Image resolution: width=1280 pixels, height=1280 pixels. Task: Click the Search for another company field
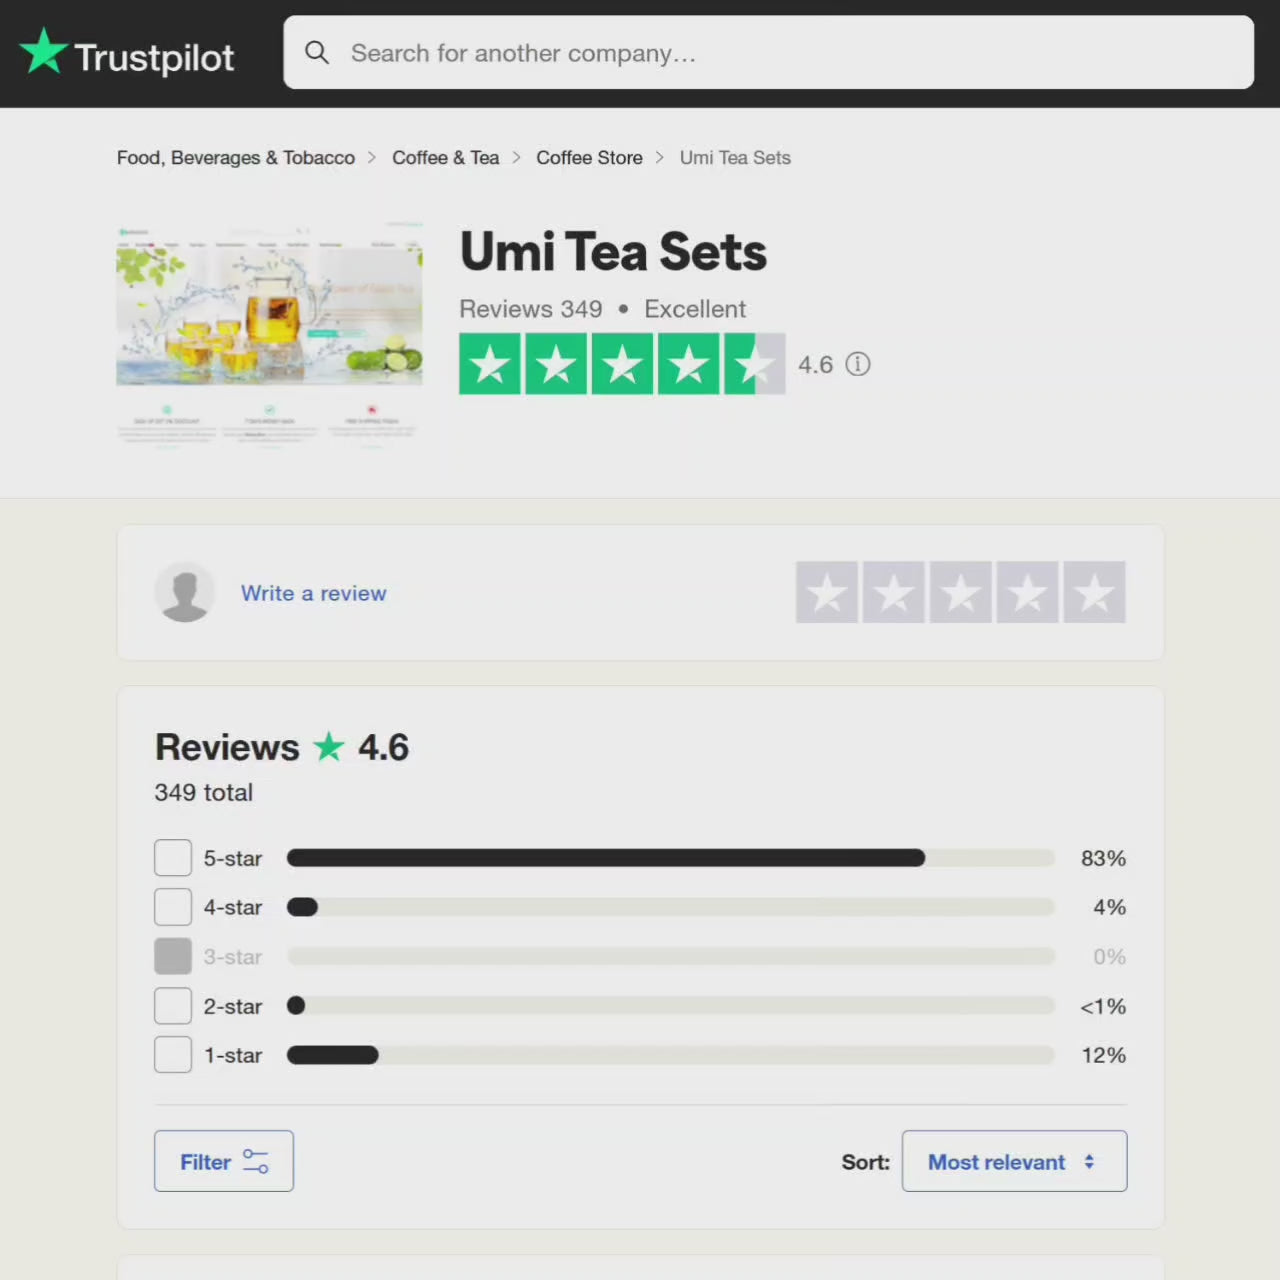tap(768, 52)
